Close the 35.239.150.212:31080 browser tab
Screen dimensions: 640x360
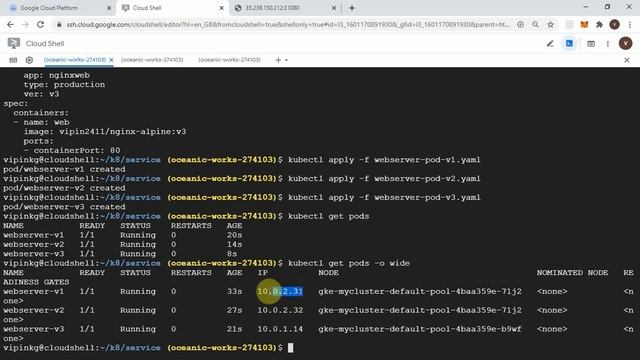(x=334, y=8)
